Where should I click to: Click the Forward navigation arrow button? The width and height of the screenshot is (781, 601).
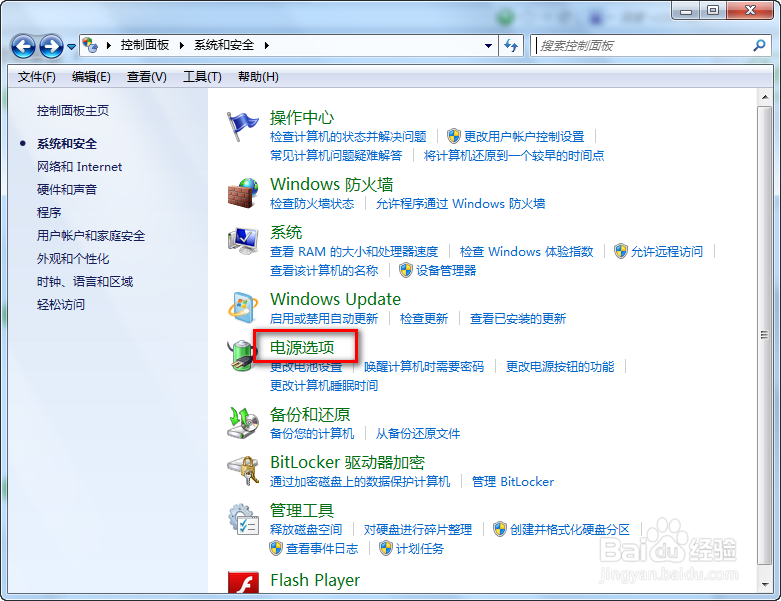pyautogui.click(x=51, y=47)
